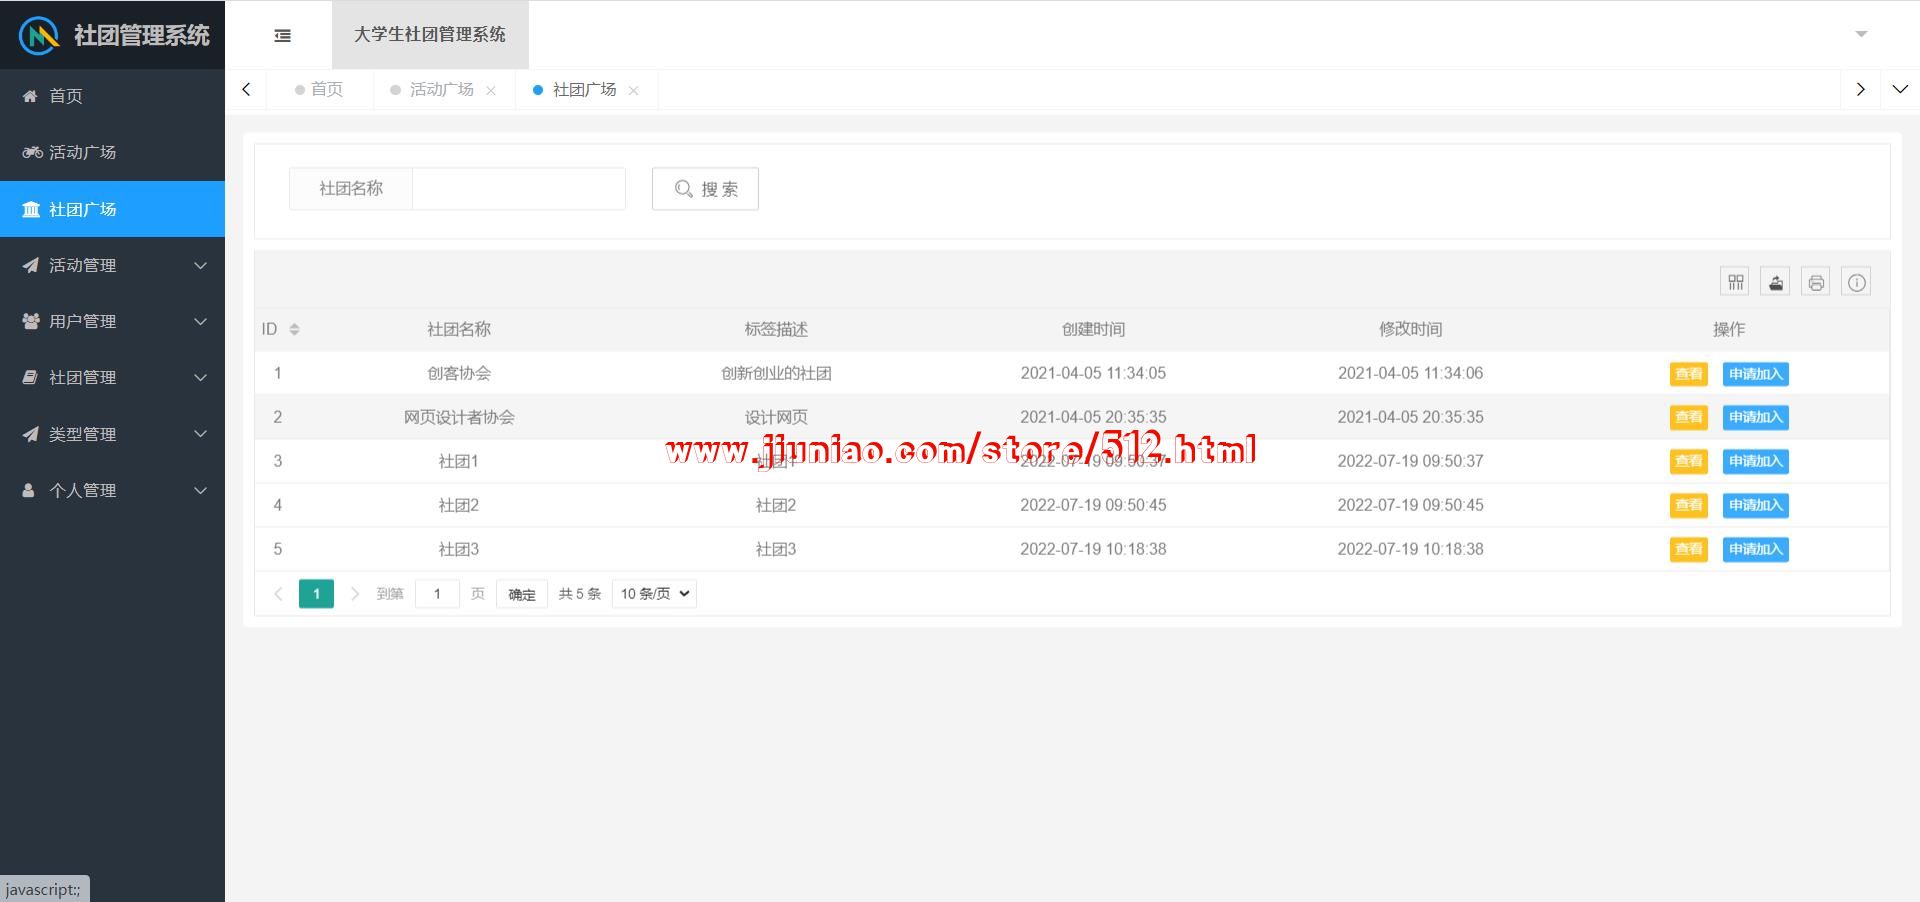Viewport: 1920px width, 902px height.
Task: Expand the 用户管理 menu
Action: tap(112, 321)
